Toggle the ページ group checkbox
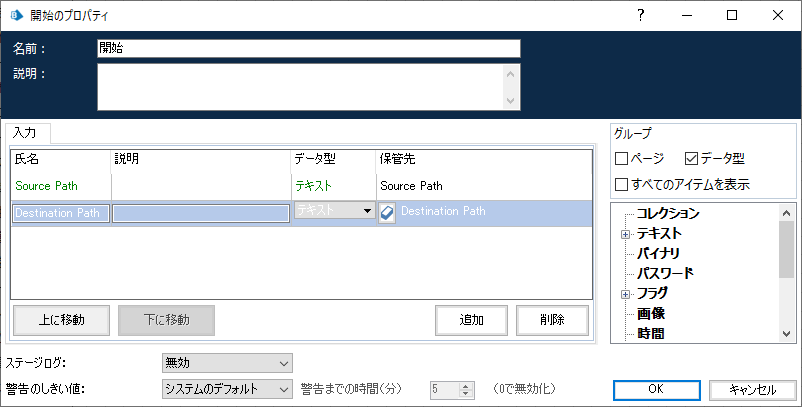This screenshot has height=407, width=802. [x=621, y=159]
